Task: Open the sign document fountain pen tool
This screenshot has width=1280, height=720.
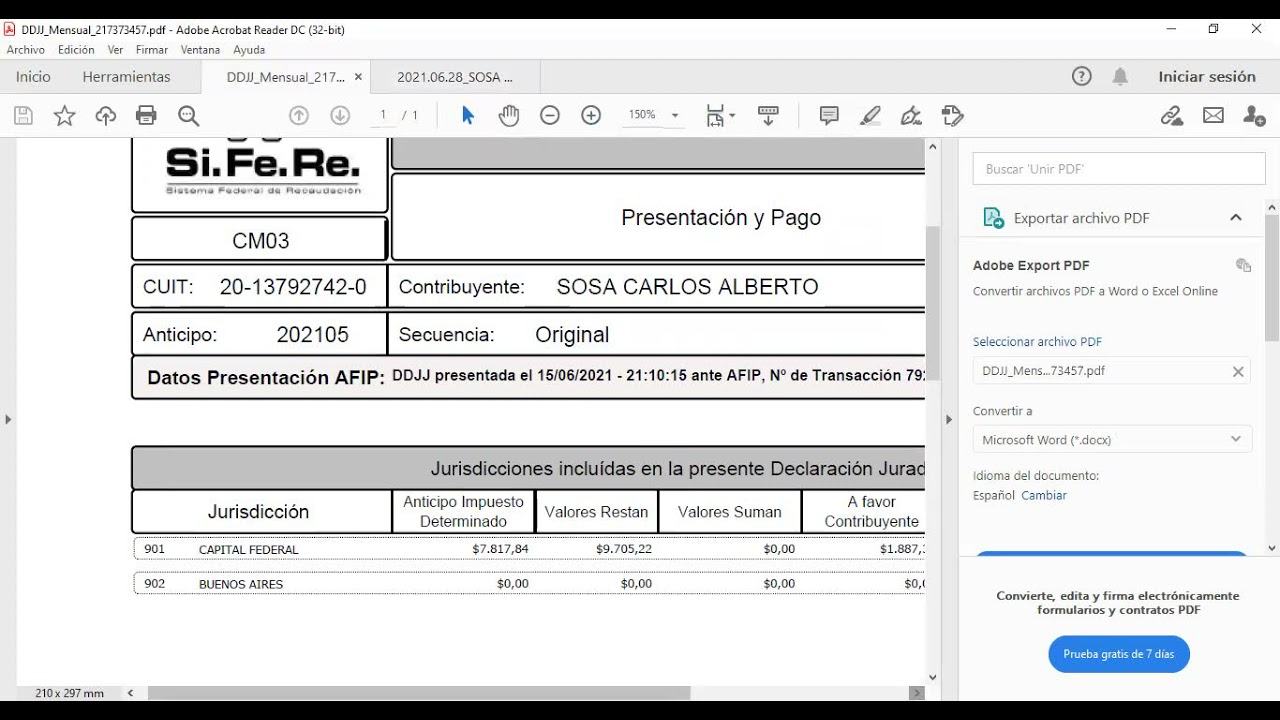Action: pos(911,116)
